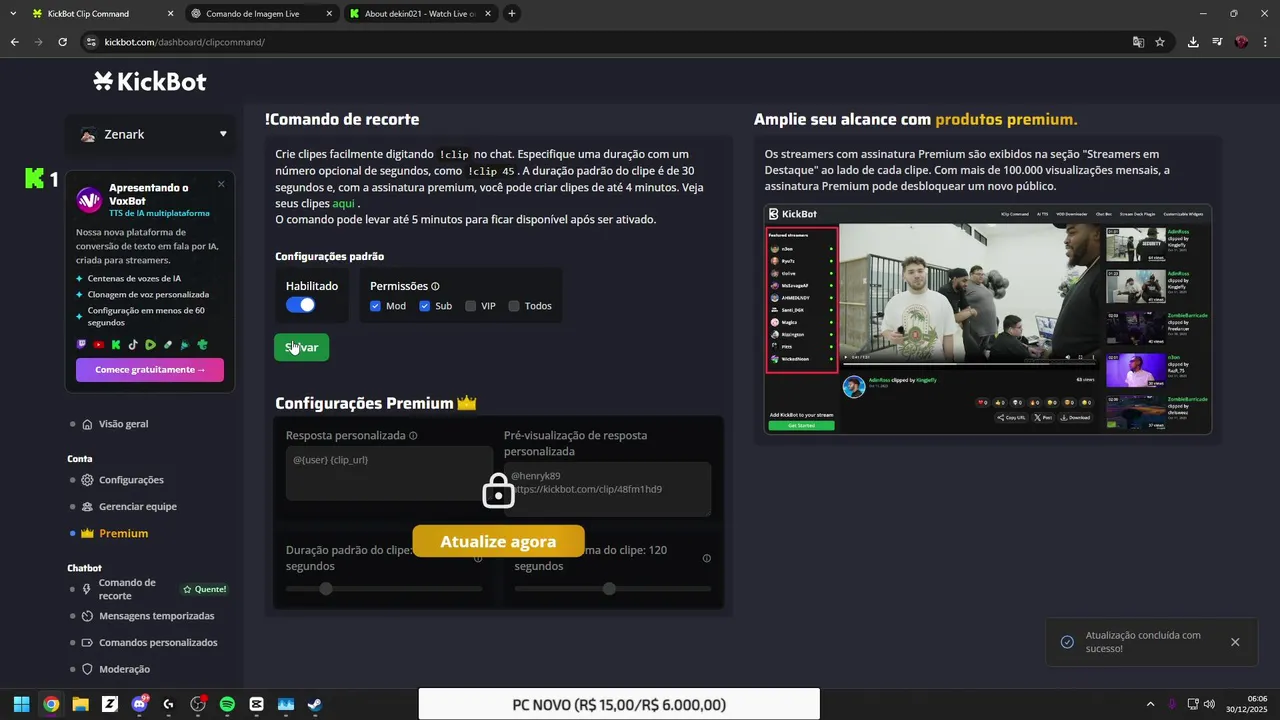Click the crown icon beside Premium
This screenshot has width=1280, height=720.
[88, 533]
